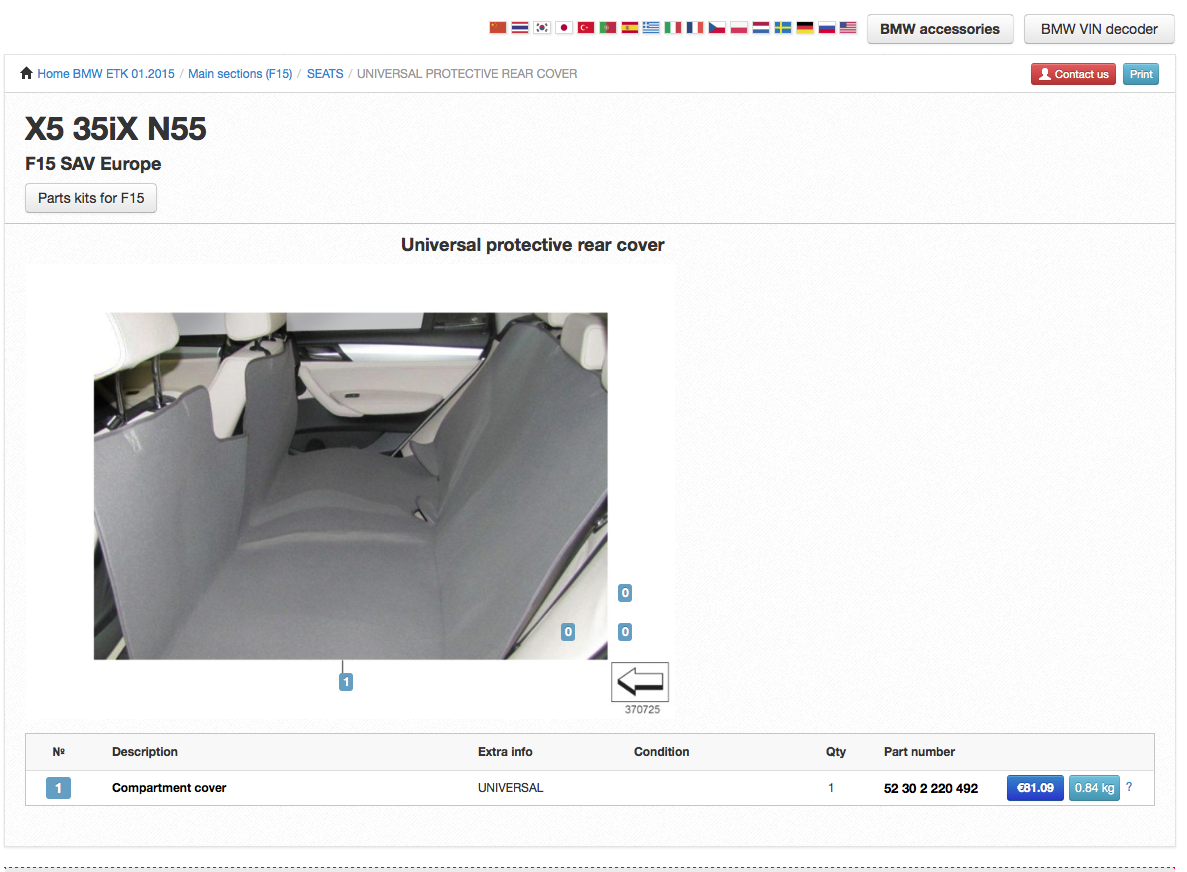Follow the SEATS breadcrumb link
Viewport: 1187px width, 872px height.
pos(324,73)
